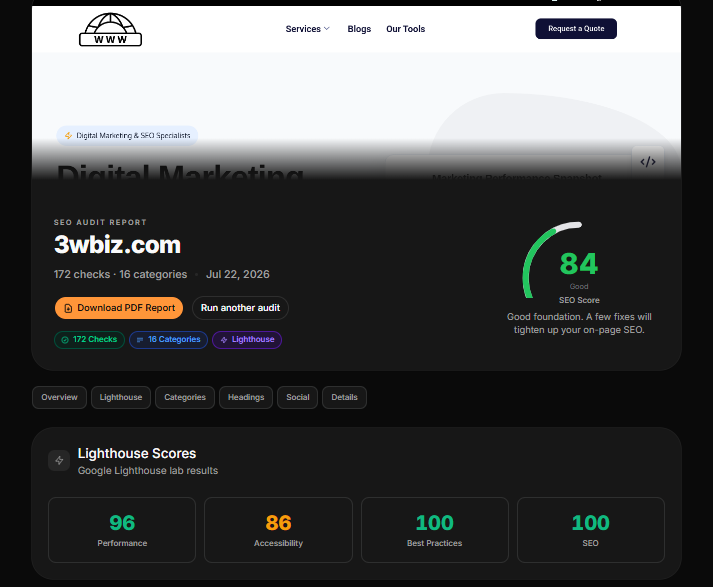Click the PDF file icon in Download button
Viewport: 713px width, 587px height.
coord(68,308)
